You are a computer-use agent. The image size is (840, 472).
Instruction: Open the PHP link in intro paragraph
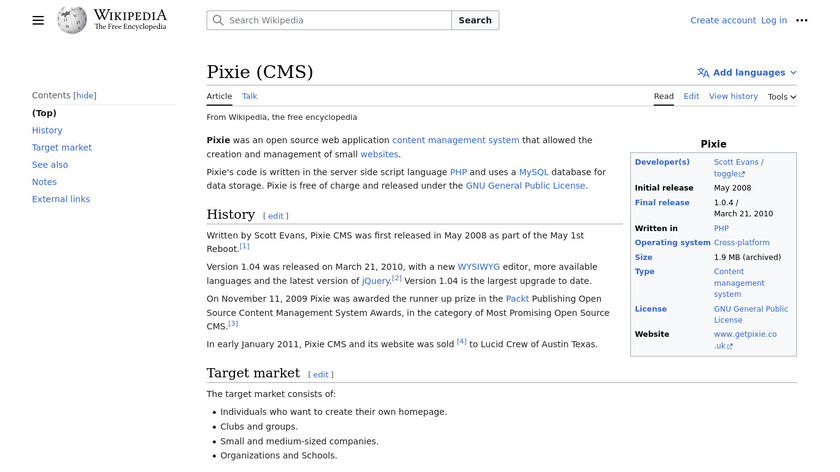point(458,172)
